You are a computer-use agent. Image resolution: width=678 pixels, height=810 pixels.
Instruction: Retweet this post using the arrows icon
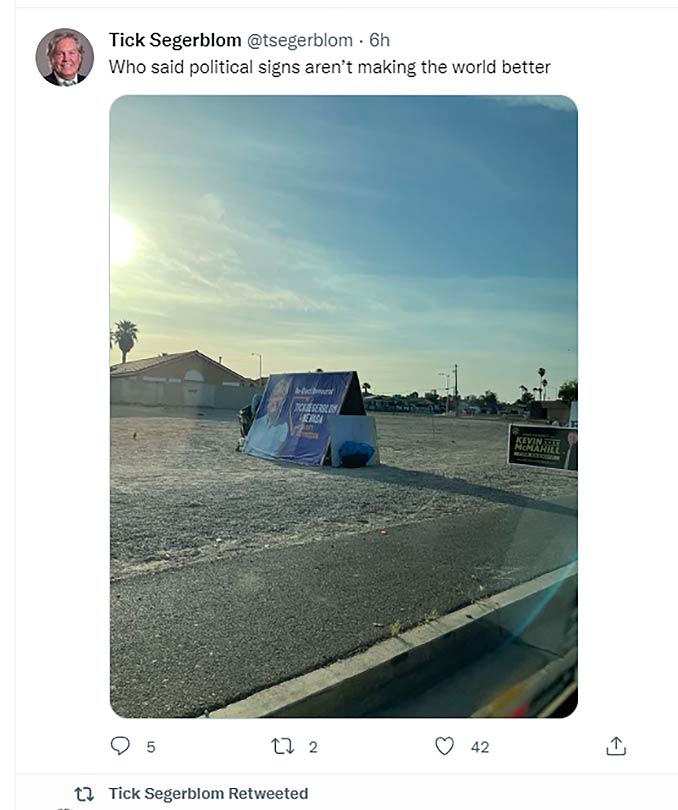(283, 746)
